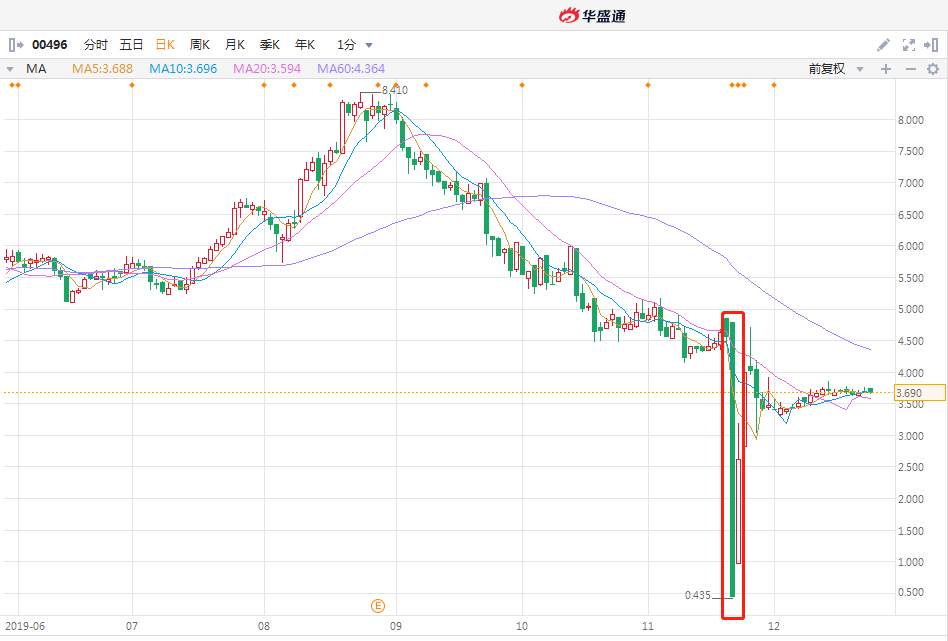Image resolution: width=948 pixels, height=641 pixels.
Task: Open indicator settings gear icon
Action: [933, 69]
